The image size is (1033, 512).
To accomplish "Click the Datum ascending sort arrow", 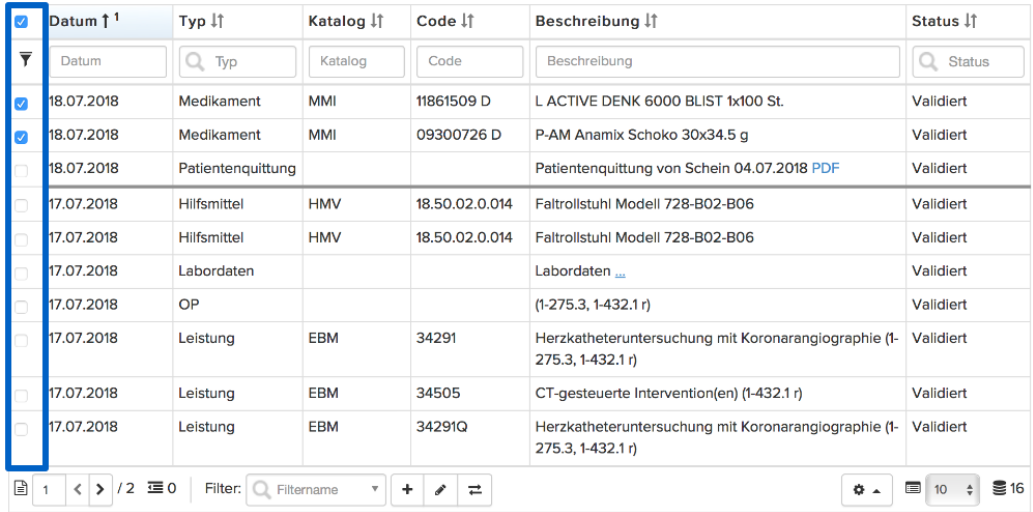I will pyautogui.click(x=105, y=22).
